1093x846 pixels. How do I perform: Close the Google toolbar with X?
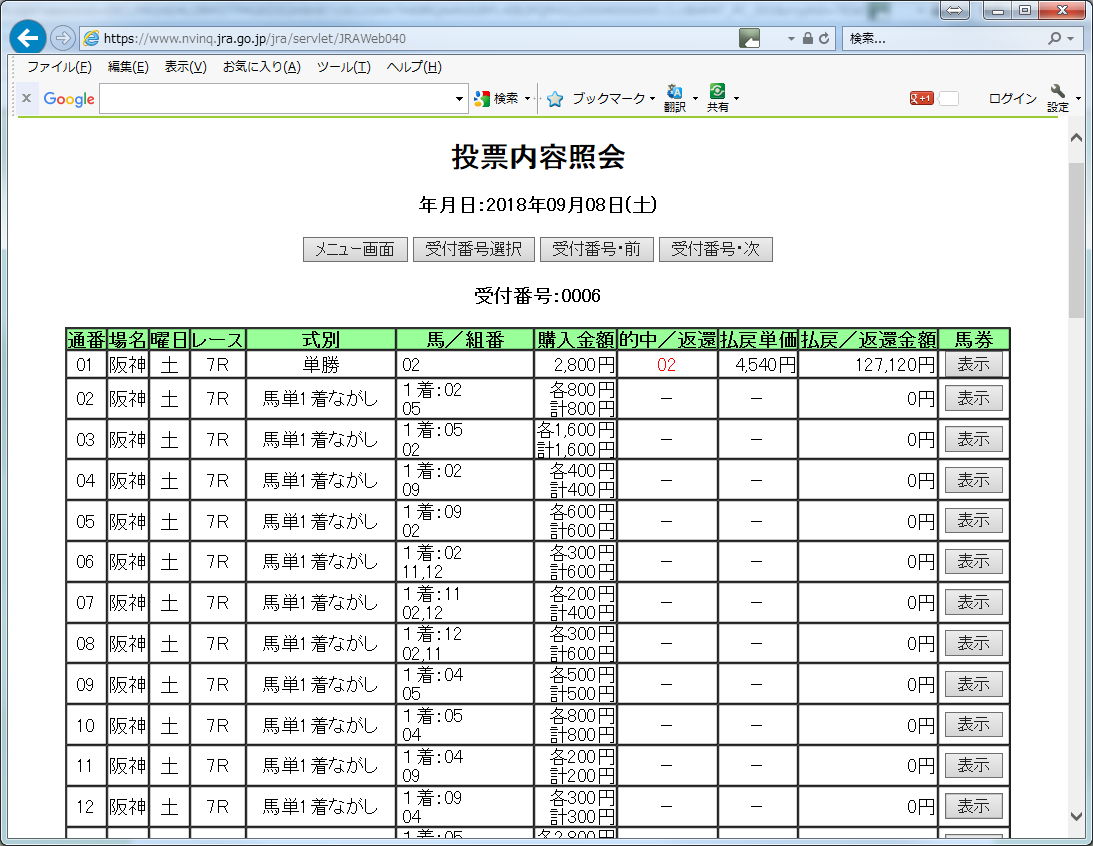[x=26, y=98]
